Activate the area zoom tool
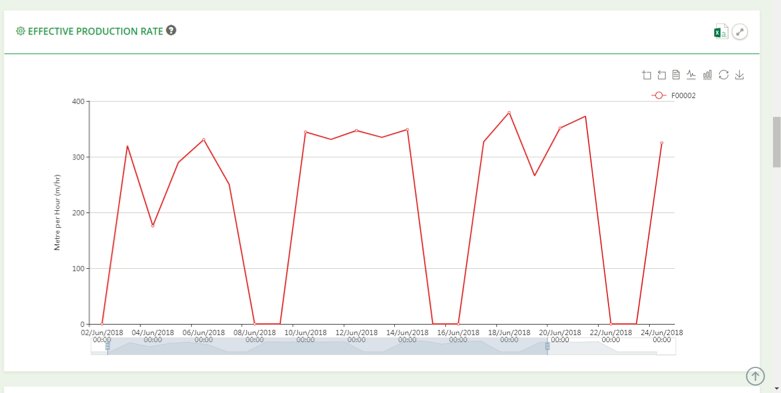 point(646,75)
